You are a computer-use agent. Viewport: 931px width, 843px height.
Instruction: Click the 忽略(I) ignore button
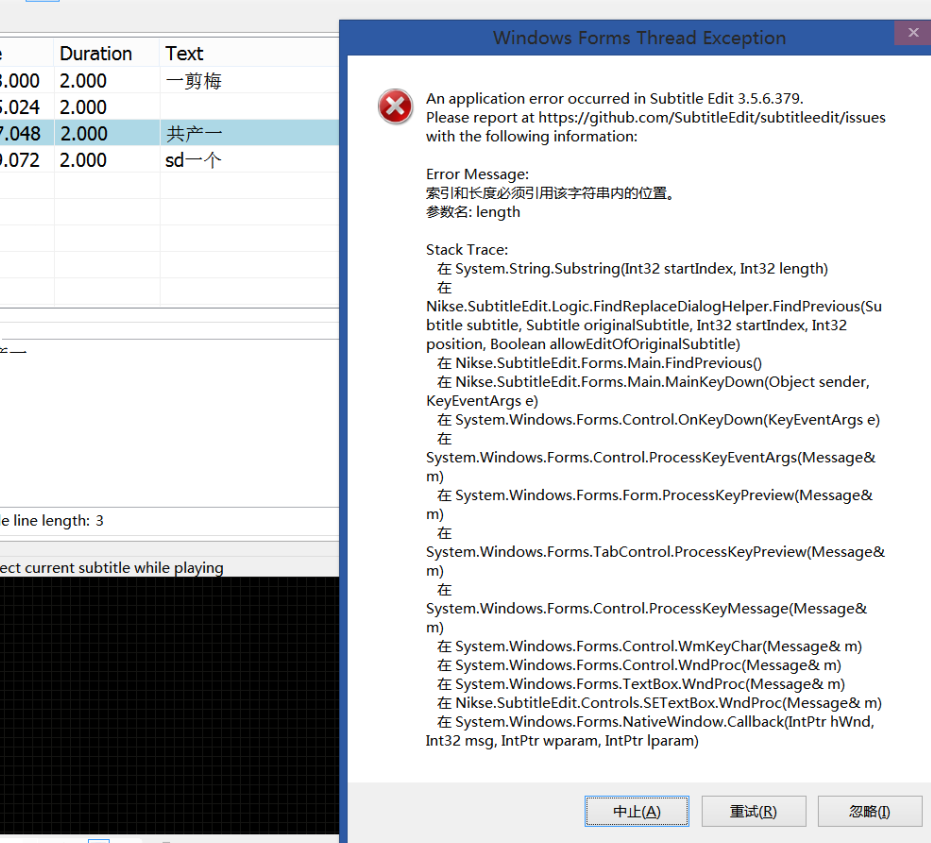click(870, 812)
